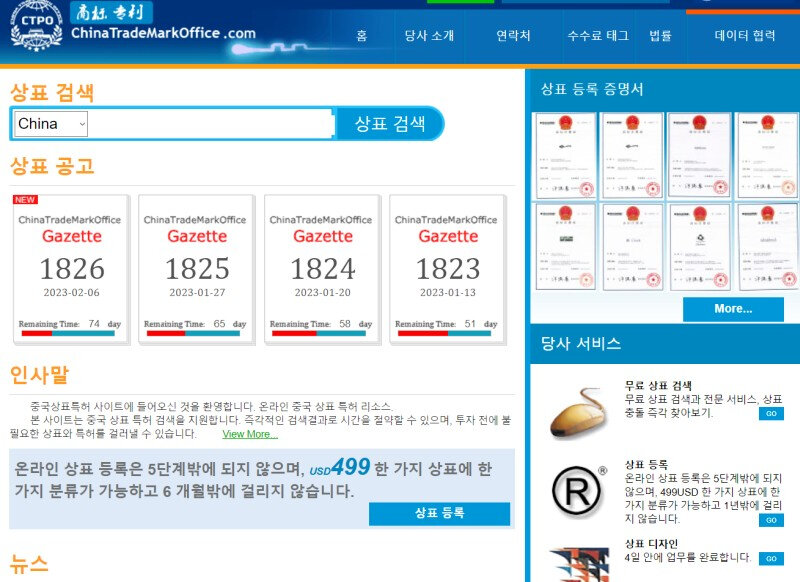
Task: Open the 상표 등록 service title
Action: pos(646,465)
